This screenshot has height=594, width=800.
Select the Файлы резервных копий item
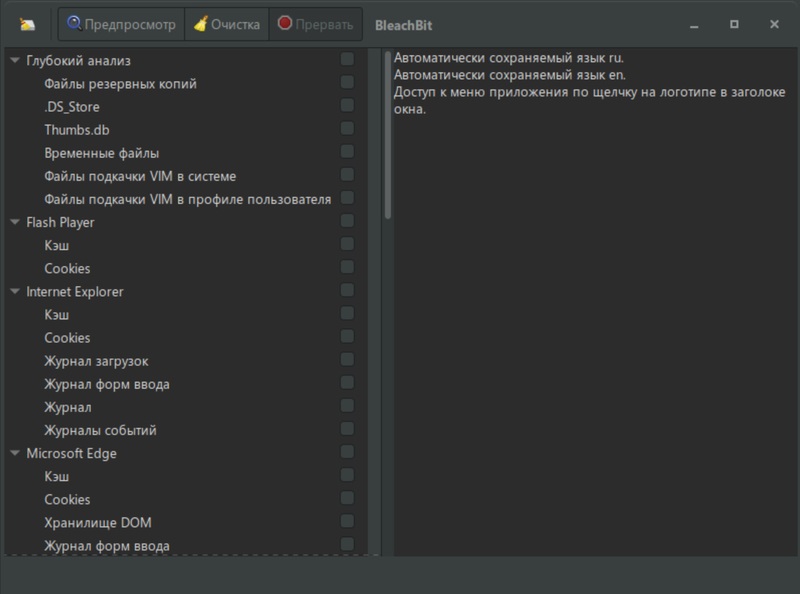120,84
